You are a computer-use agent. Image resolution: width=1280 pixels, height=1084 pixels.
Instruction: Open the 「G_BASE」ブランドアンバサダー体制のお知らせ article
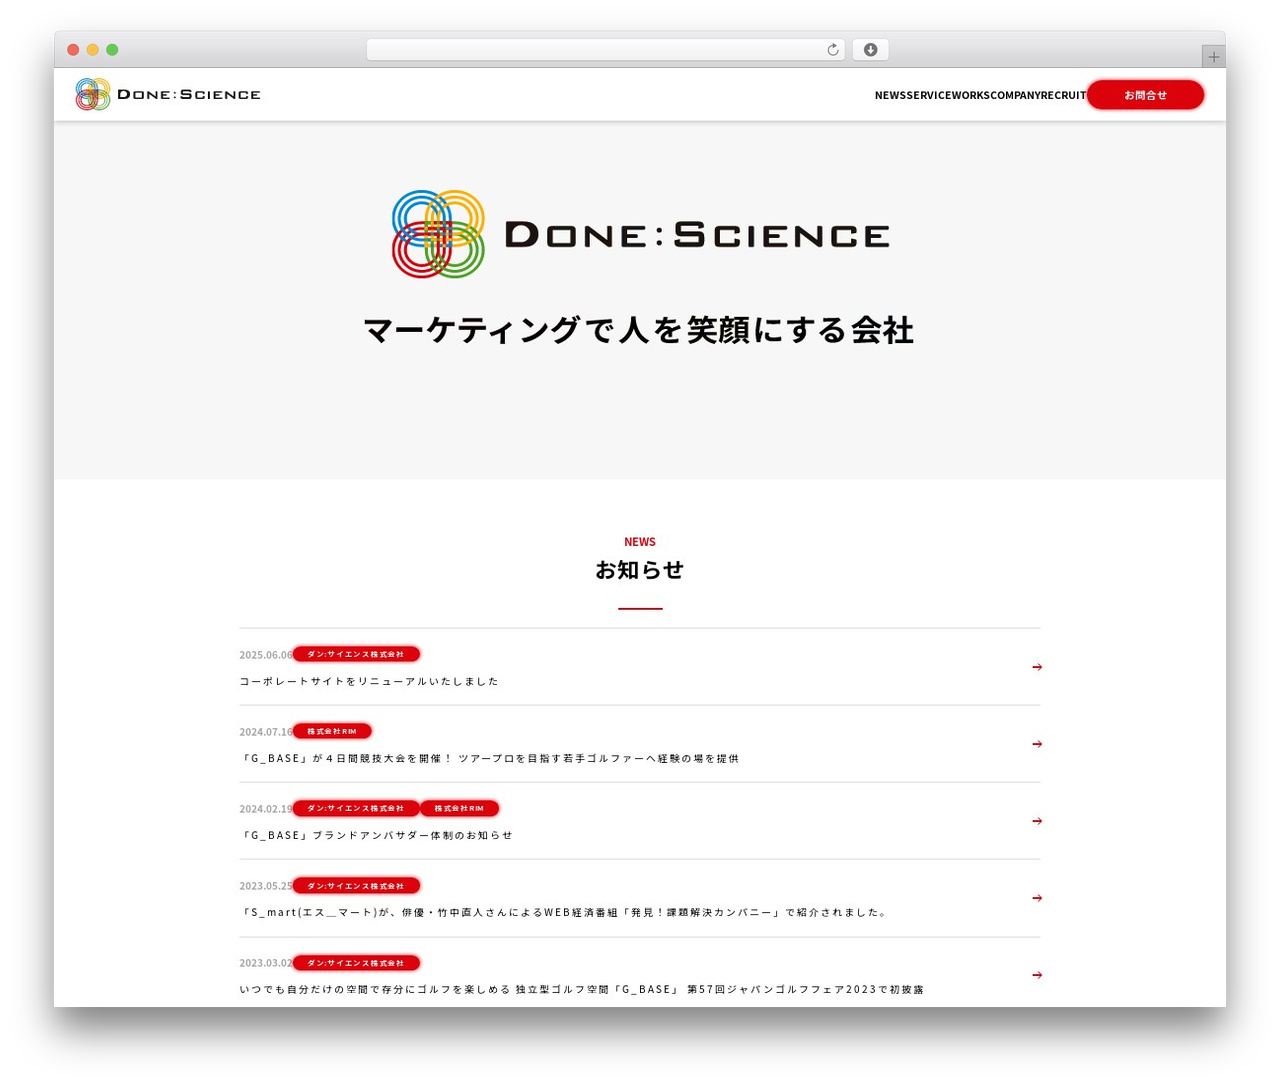pyautogui.click(x=376, y=835)
